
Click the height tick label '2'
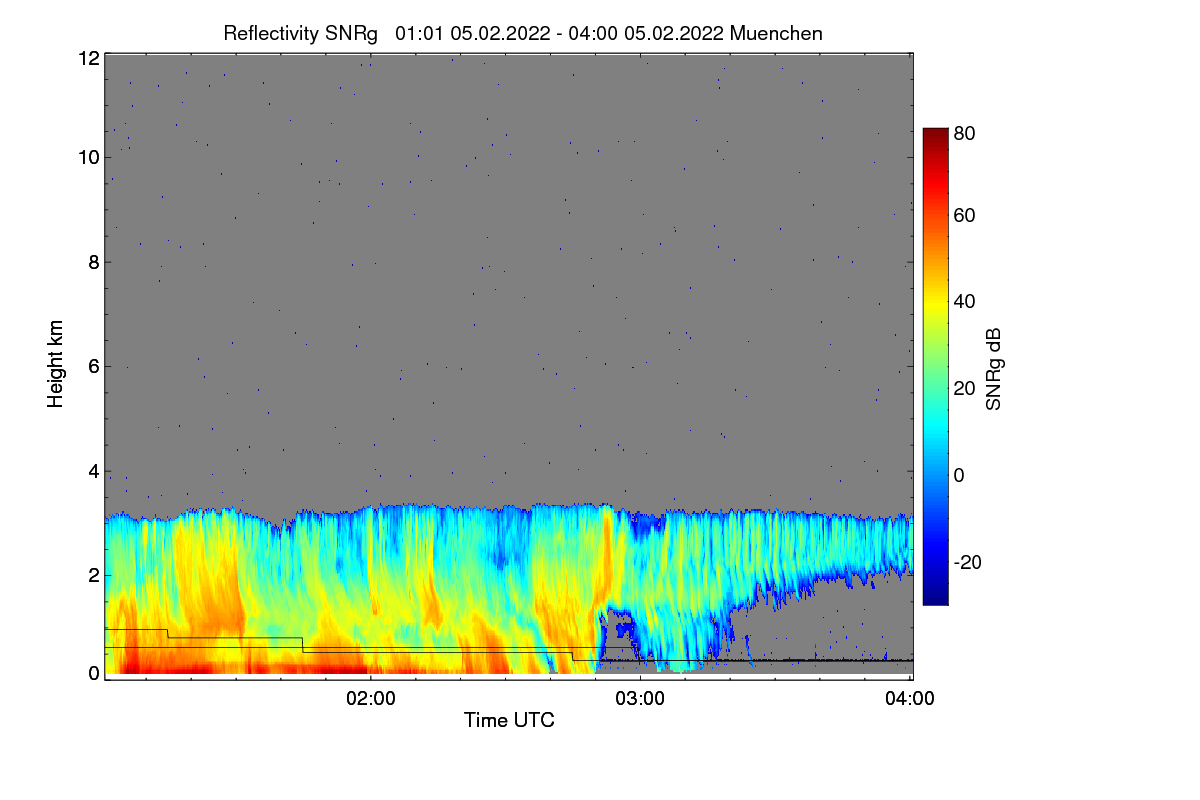coord(93,575)
